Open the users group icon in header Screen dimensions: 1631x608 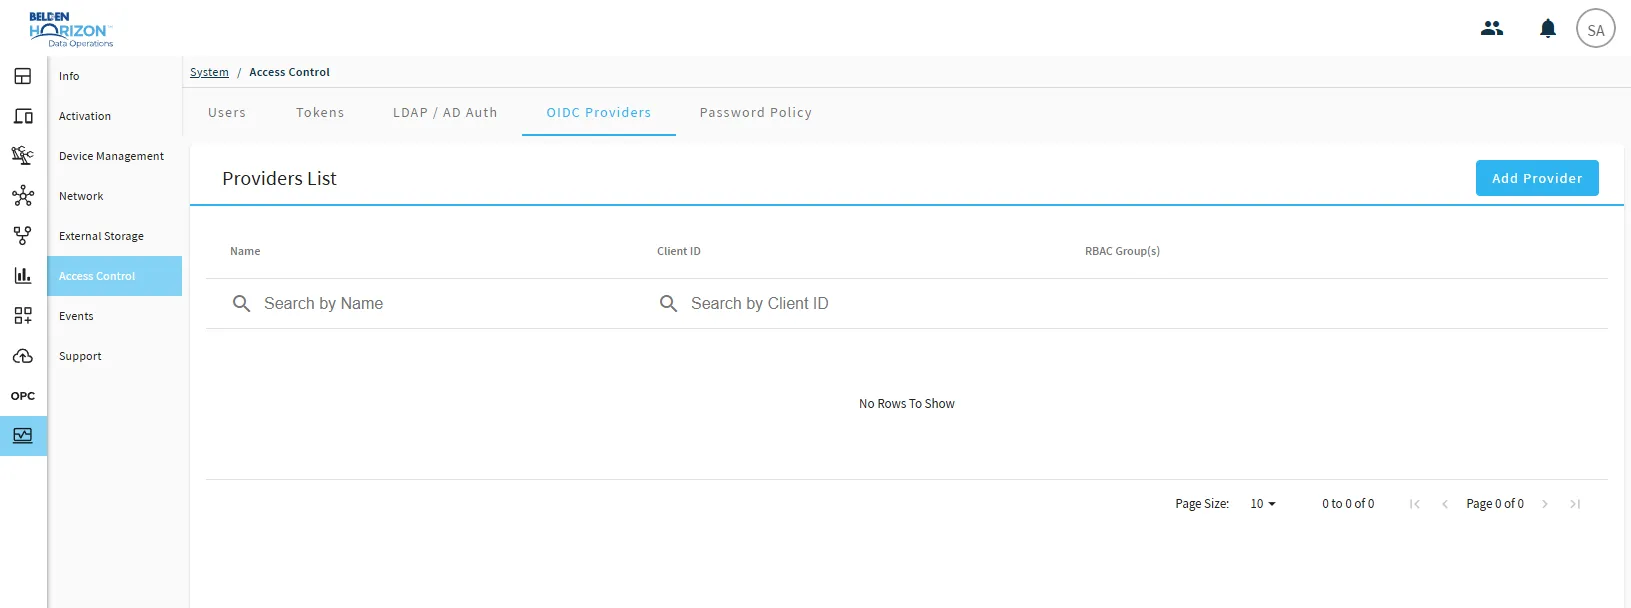(x=1492, y=28)
